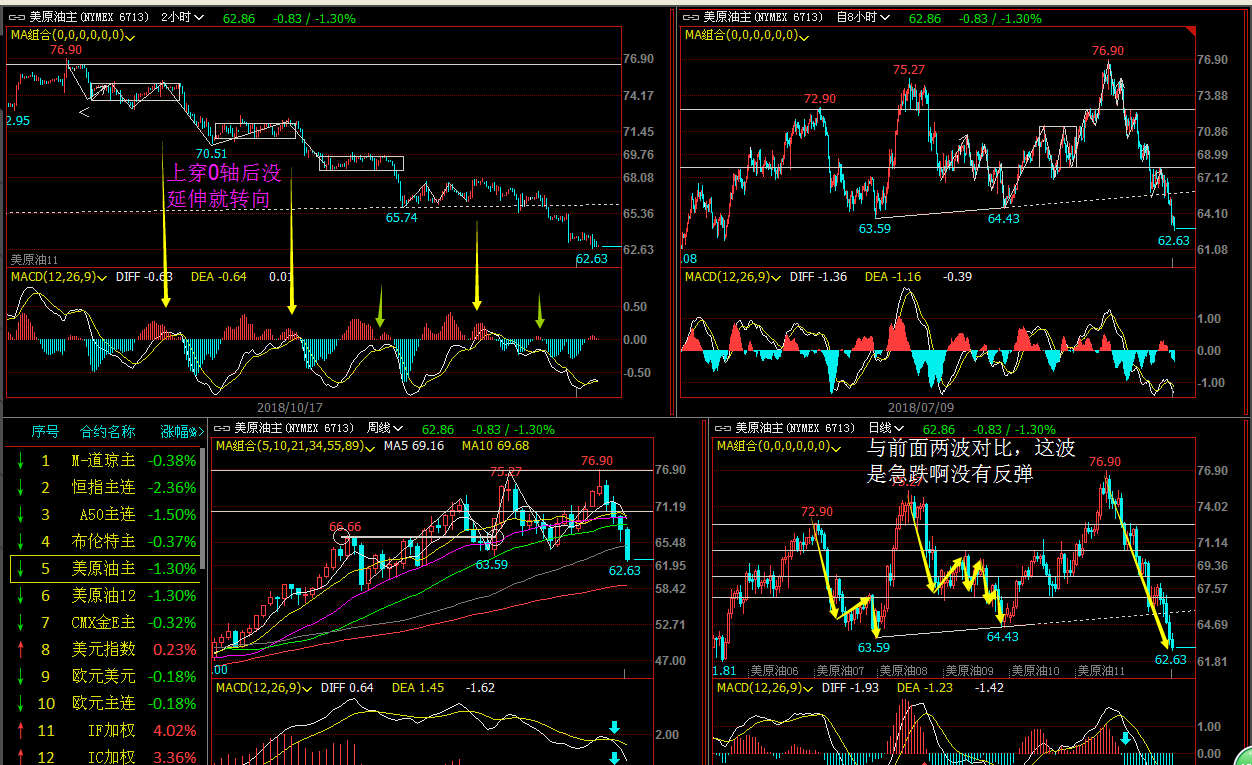
Task: Click the contract list vertical scrollbar
Action: 203,510
